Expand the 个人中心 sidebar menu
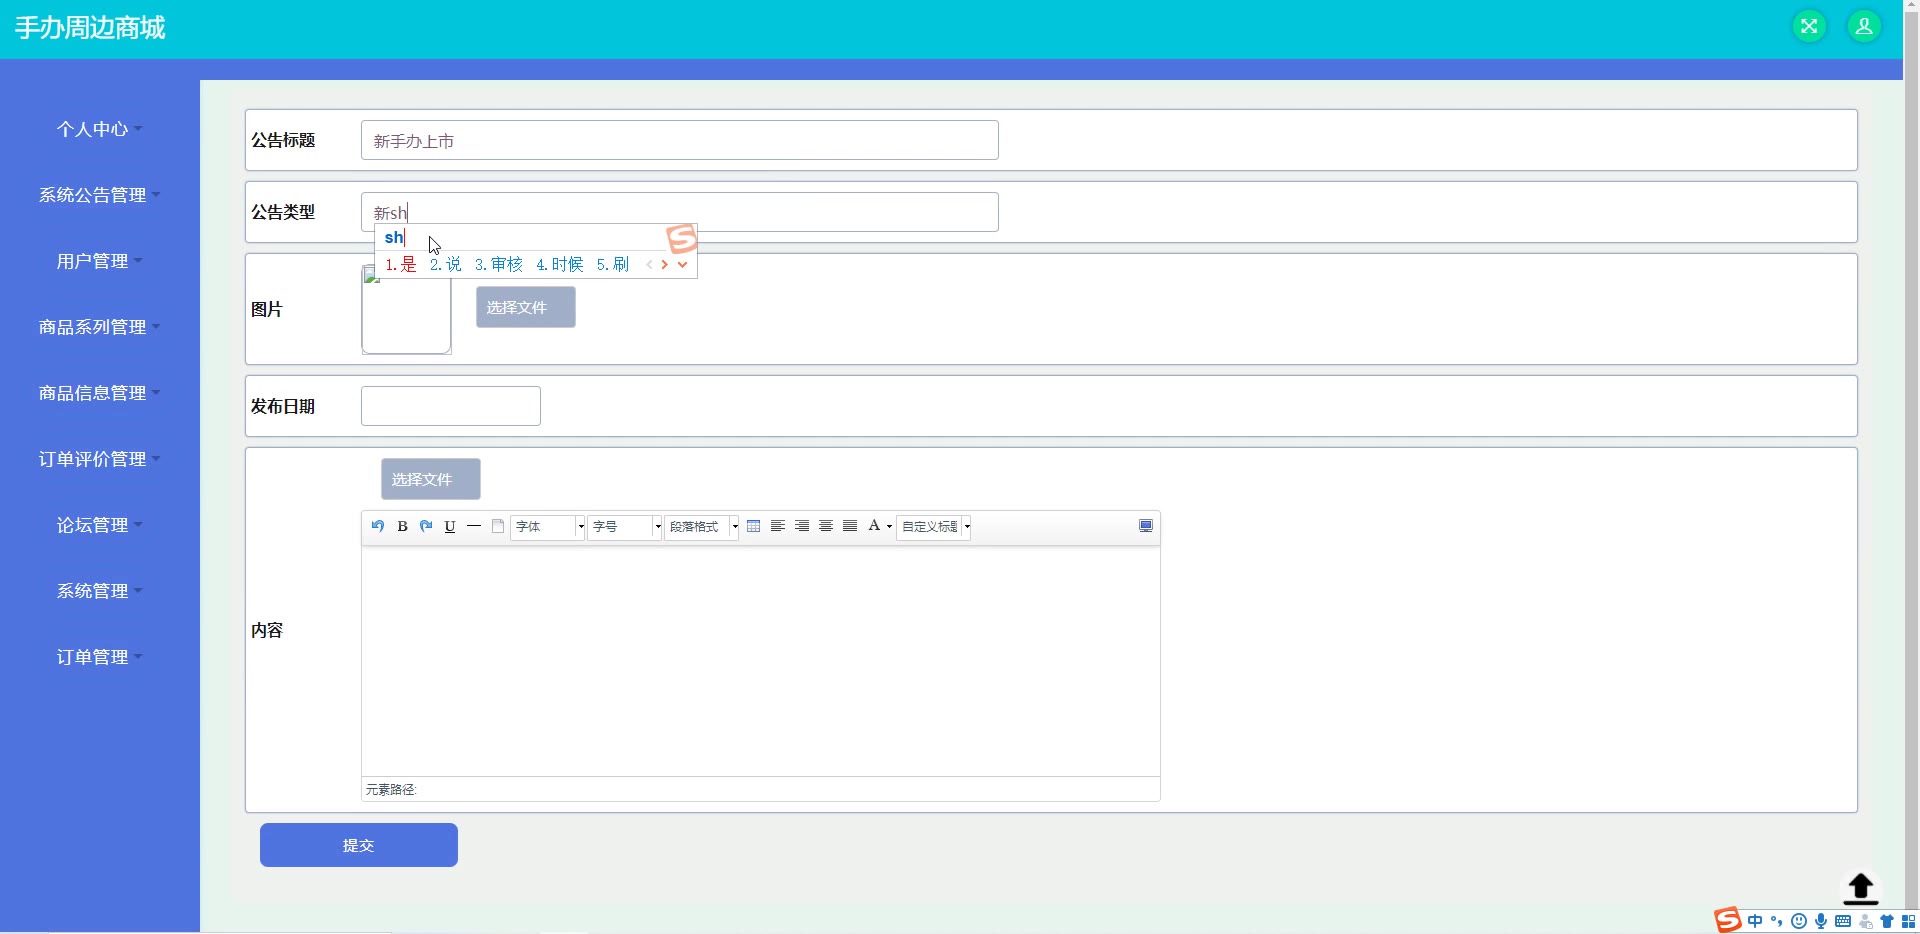The image size is (1920, 934). (100, 129)
